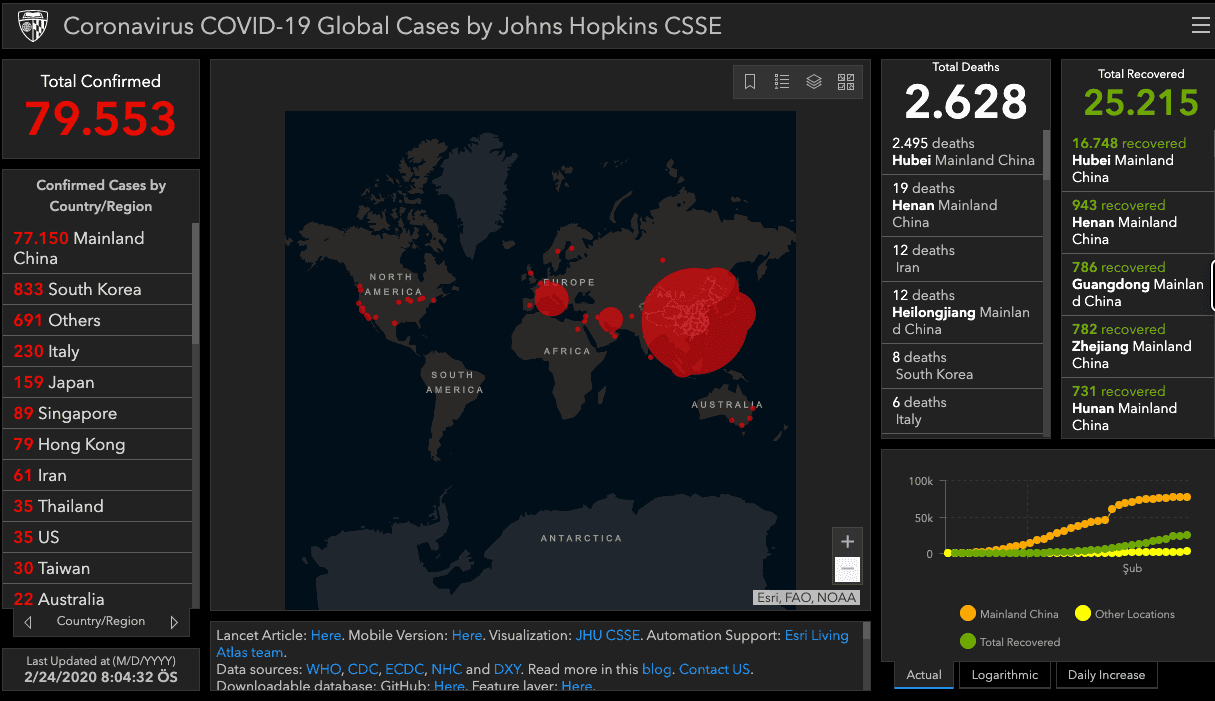Open the Legend list icon
Screen dimensions: 1215x701
(782, 82)
